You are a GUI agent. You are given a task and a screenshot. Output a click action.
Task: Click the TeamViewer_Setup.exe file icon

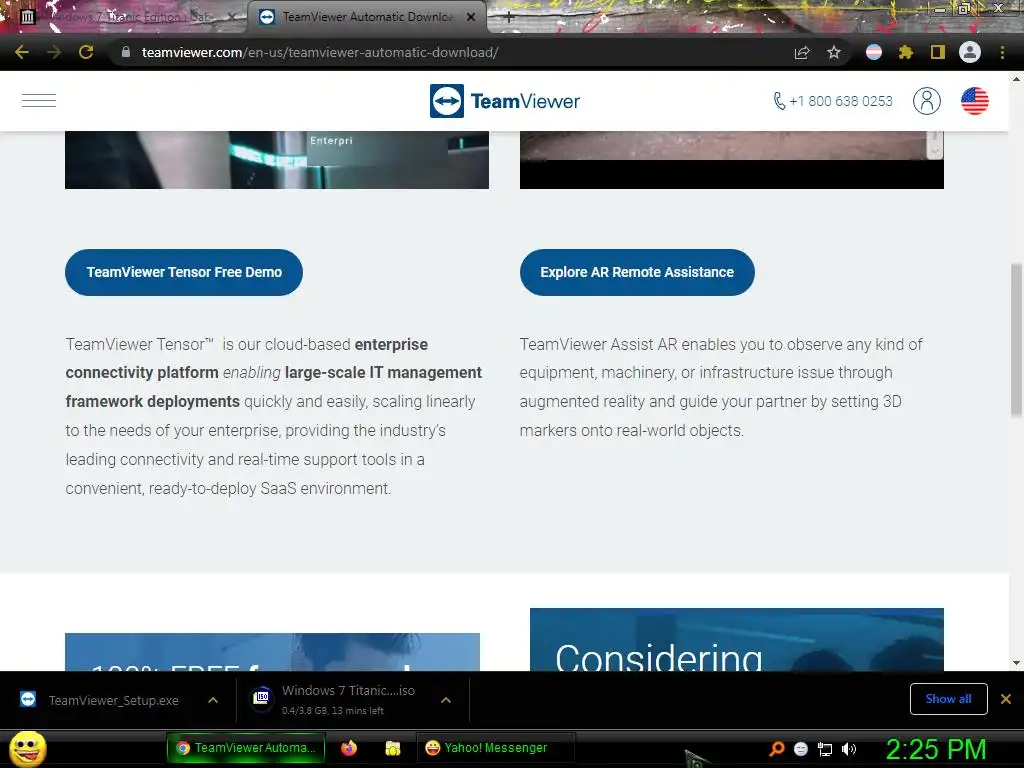(28, 699)
